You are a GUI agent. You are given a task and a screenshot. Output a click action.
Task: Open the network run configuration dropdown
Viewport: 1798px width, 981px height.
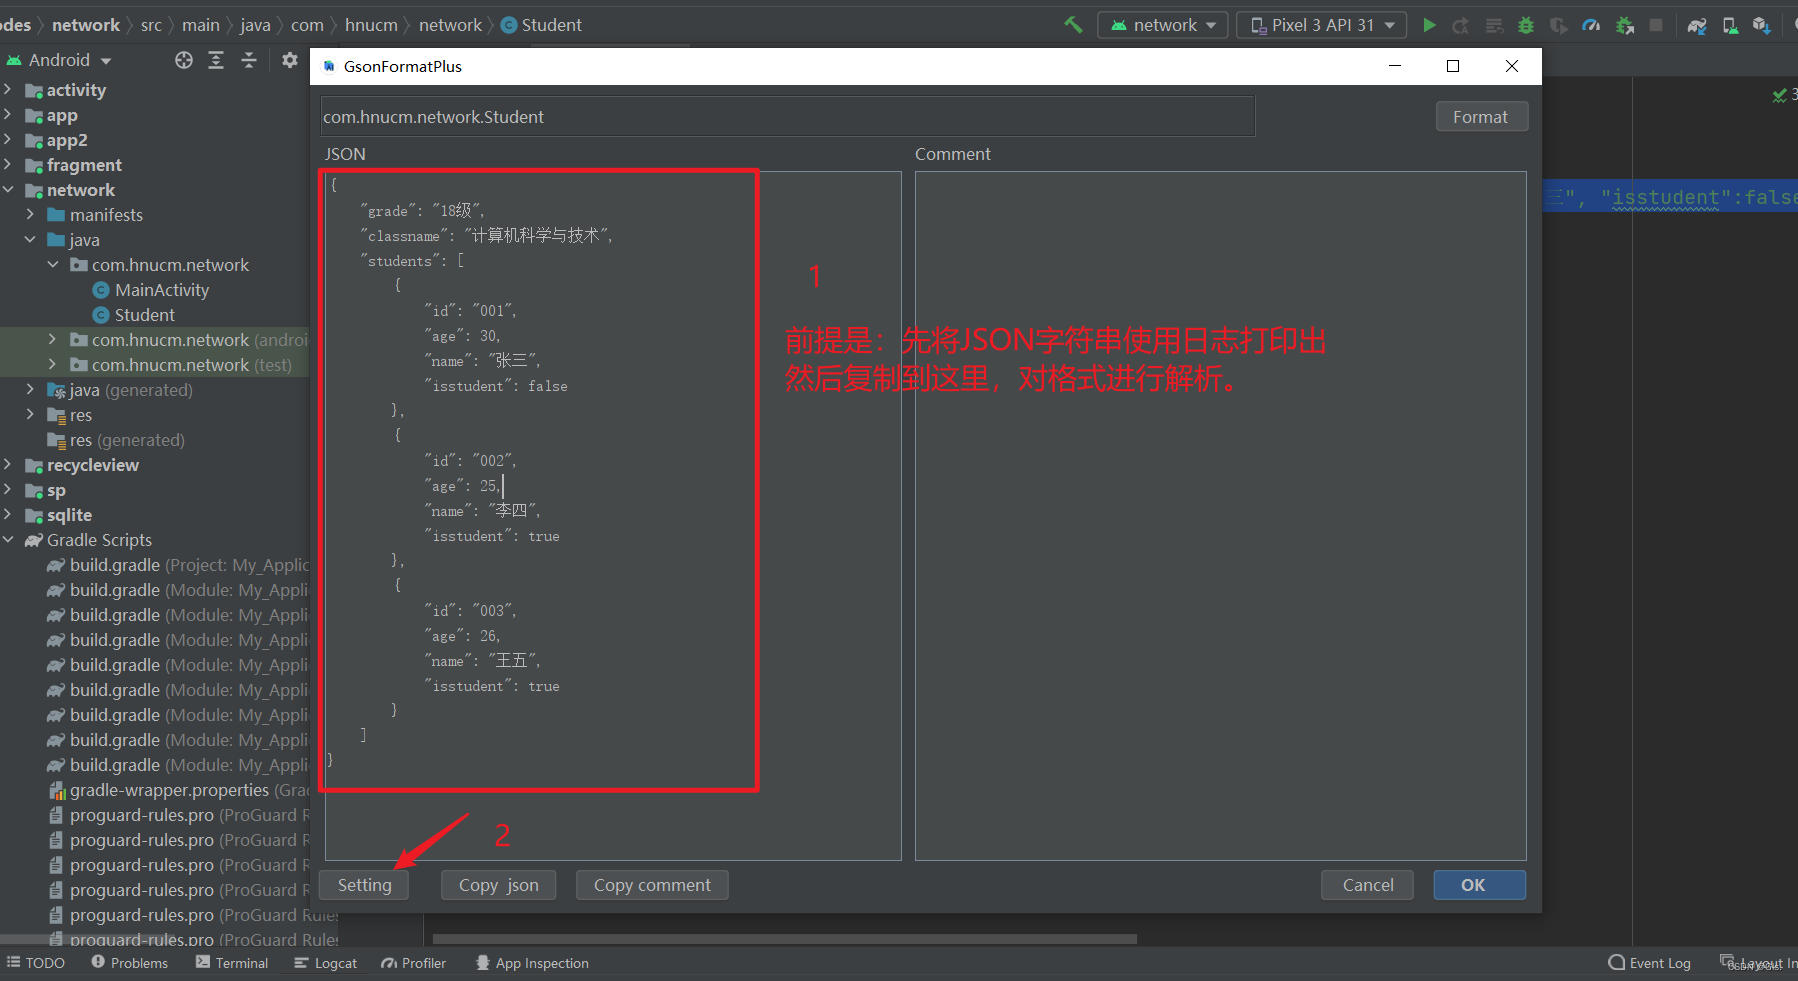1162,25
